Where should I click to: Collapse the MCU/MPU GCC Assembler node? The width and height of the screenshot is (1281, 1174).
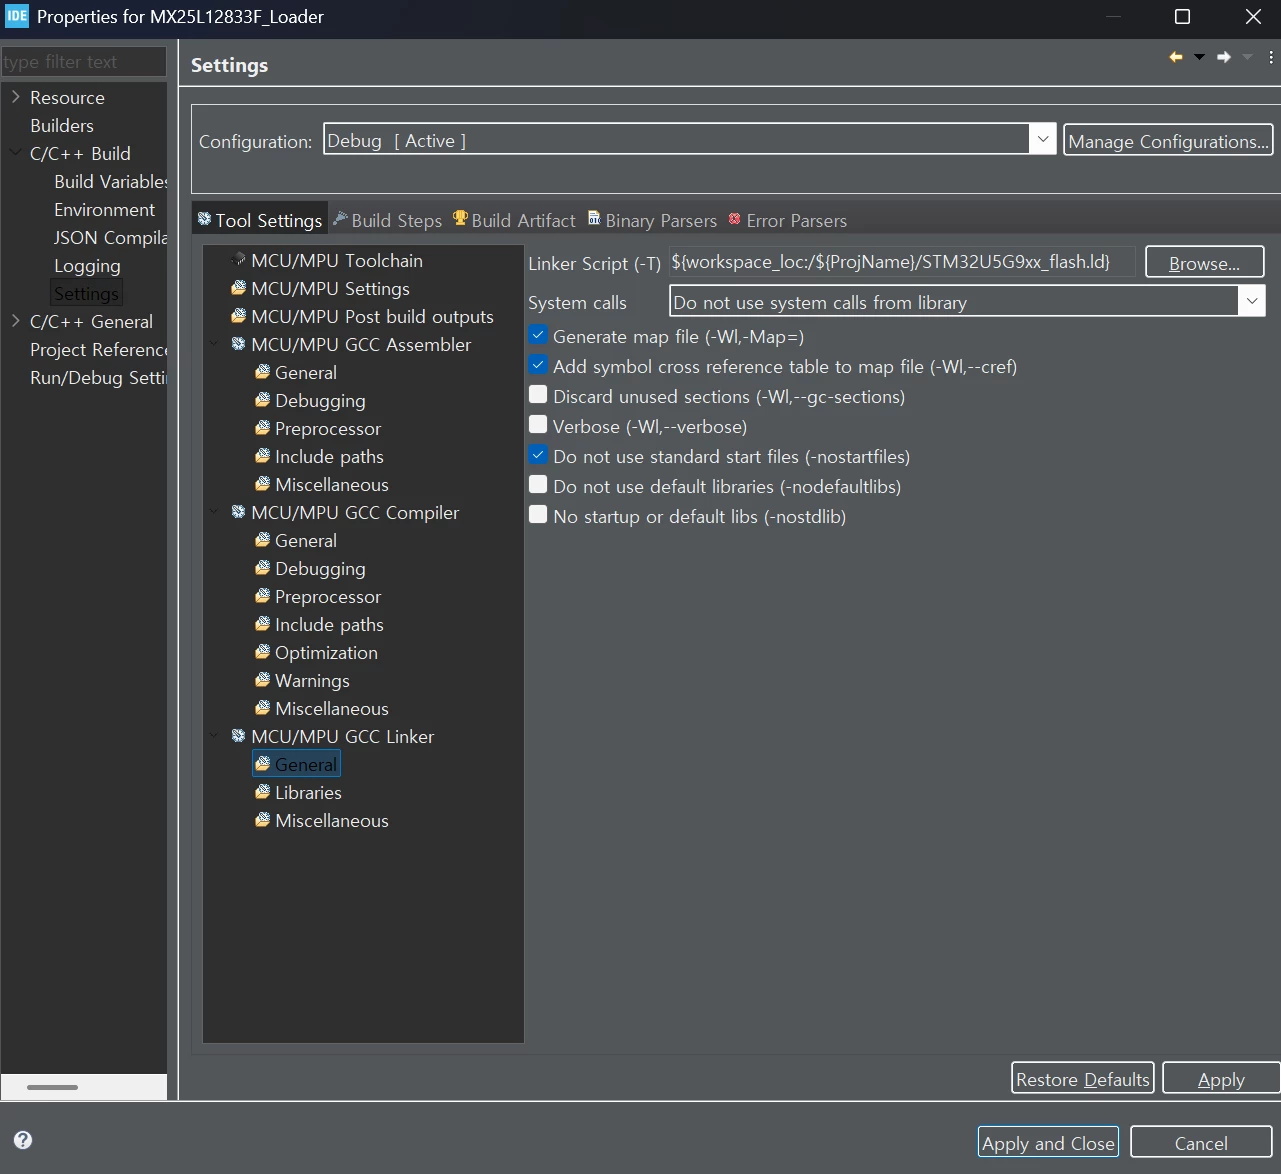pos(214,344)
